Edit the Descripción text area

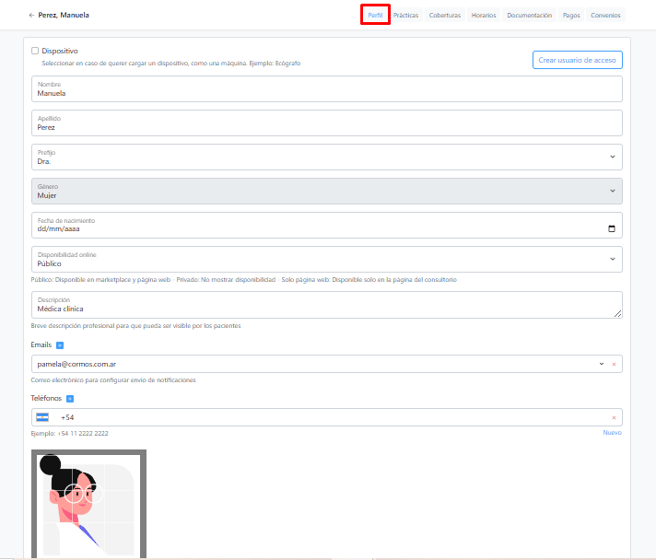(x=327, y=305)
